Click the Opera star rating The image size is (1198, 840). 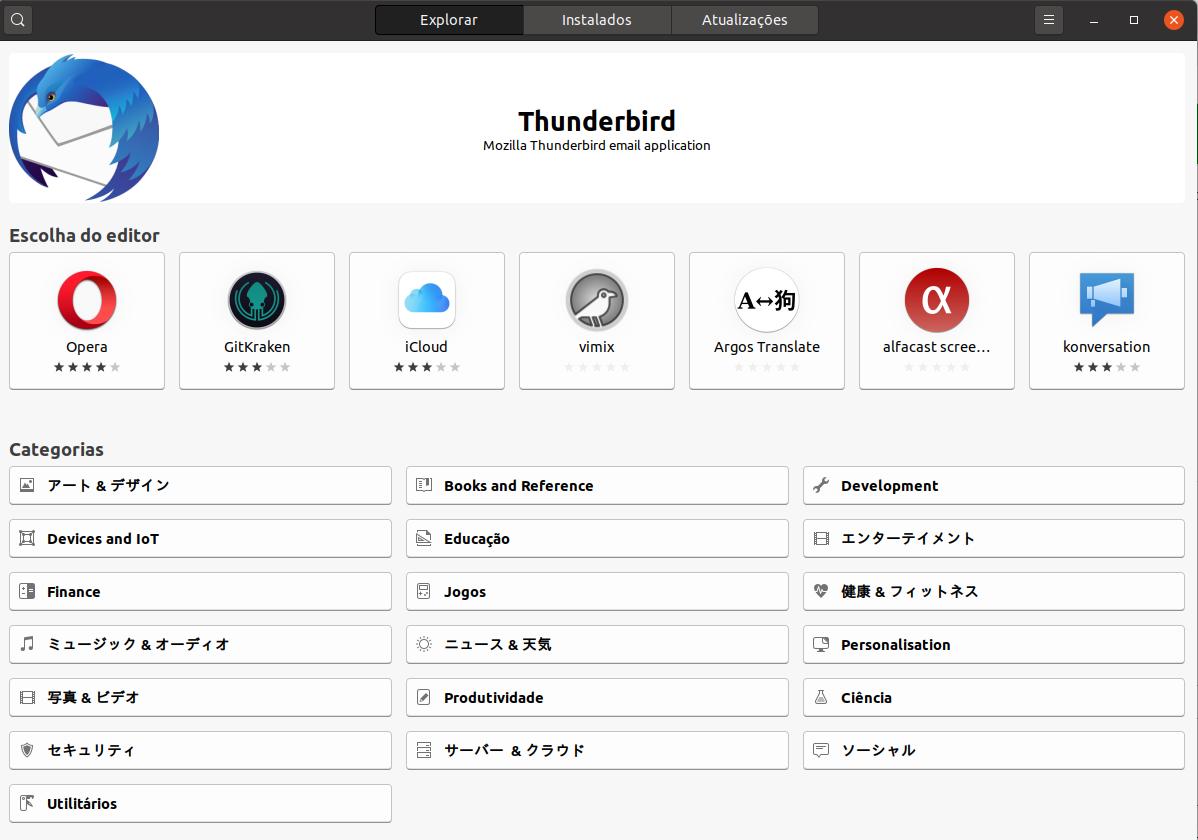point(87,367)
